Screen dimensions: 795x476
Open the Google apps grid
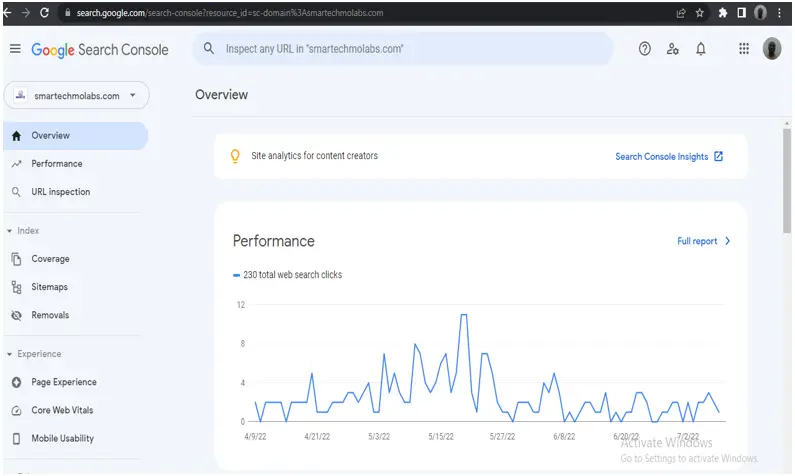point(744,49)
